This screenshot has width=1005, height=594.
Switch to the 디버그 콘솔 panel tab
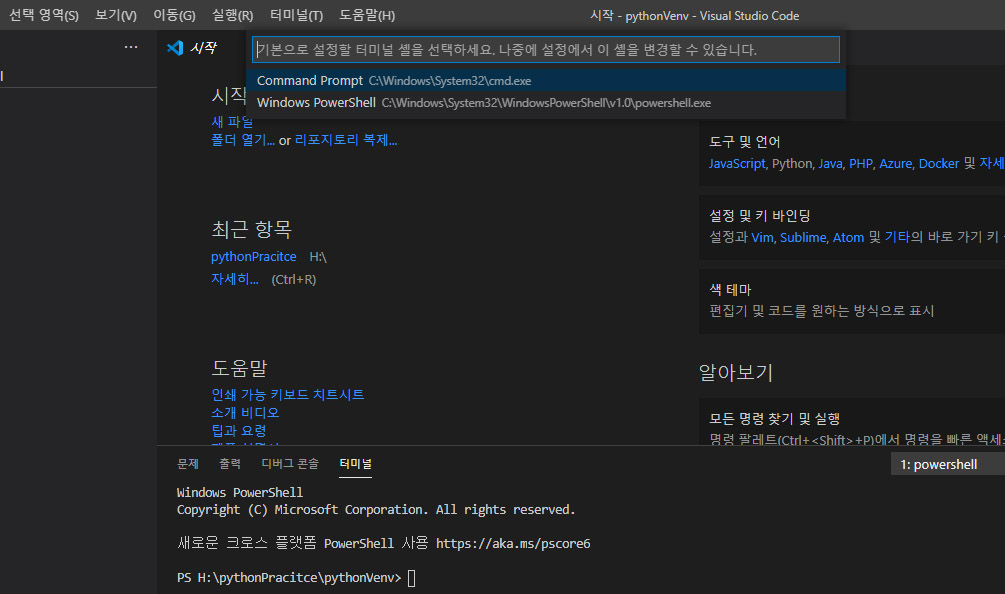(x=290, y=463)
